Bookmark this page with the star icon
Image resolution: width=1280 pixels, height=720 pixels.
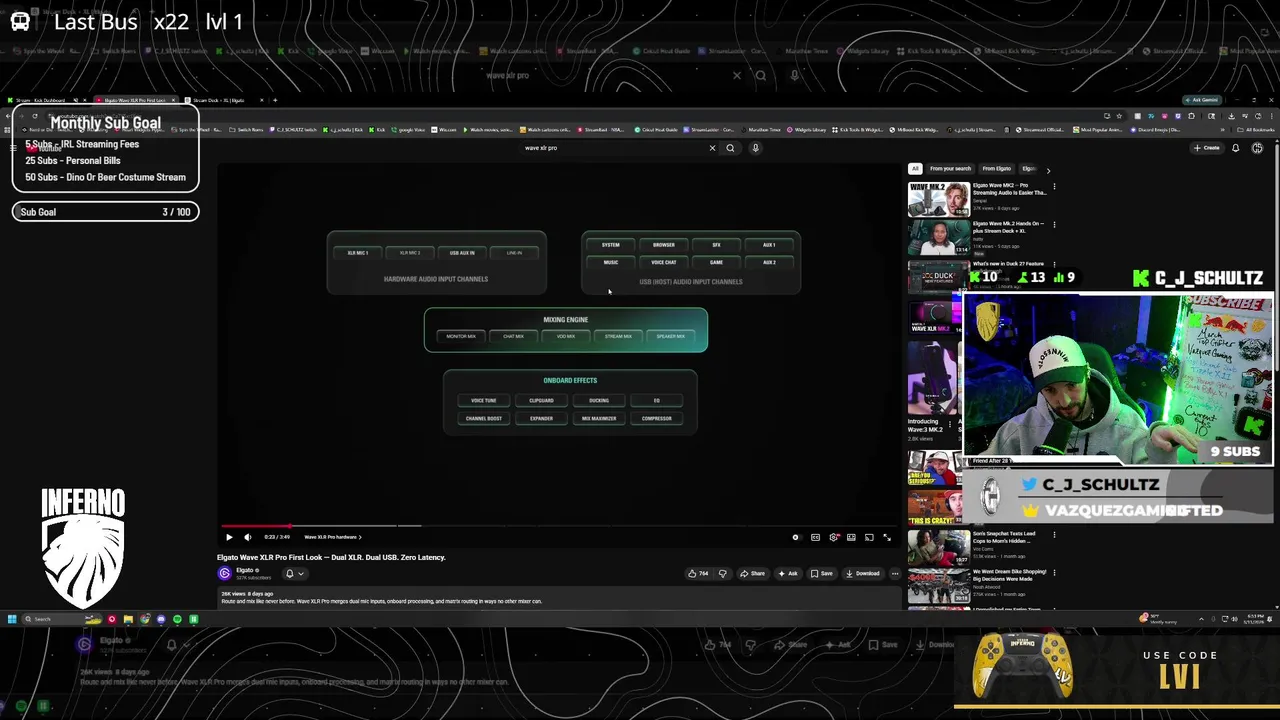click(x=1119, y=116)
